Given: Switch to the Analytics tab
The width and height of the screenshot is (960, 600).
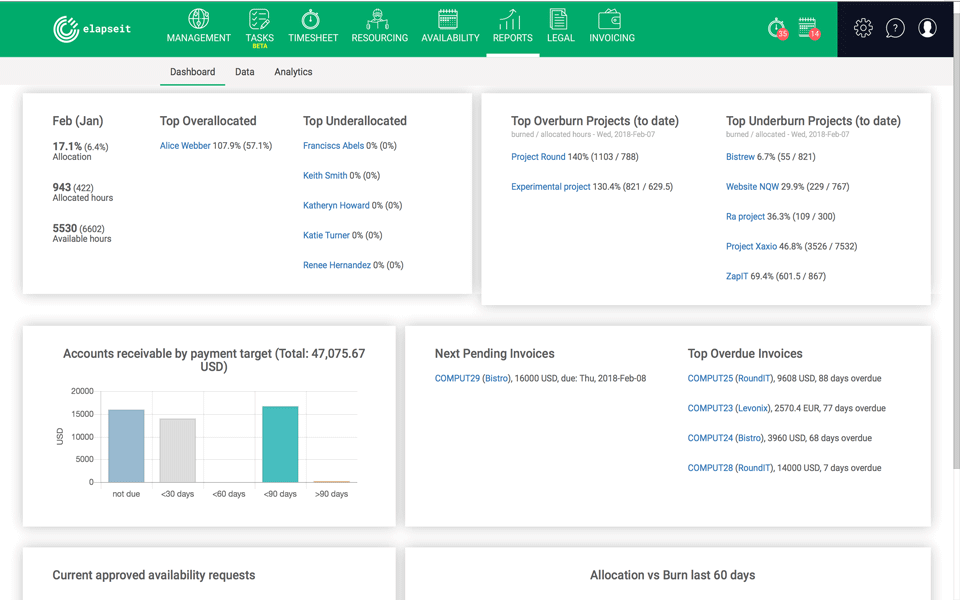Looking at the screenshot, I should 293,72.
